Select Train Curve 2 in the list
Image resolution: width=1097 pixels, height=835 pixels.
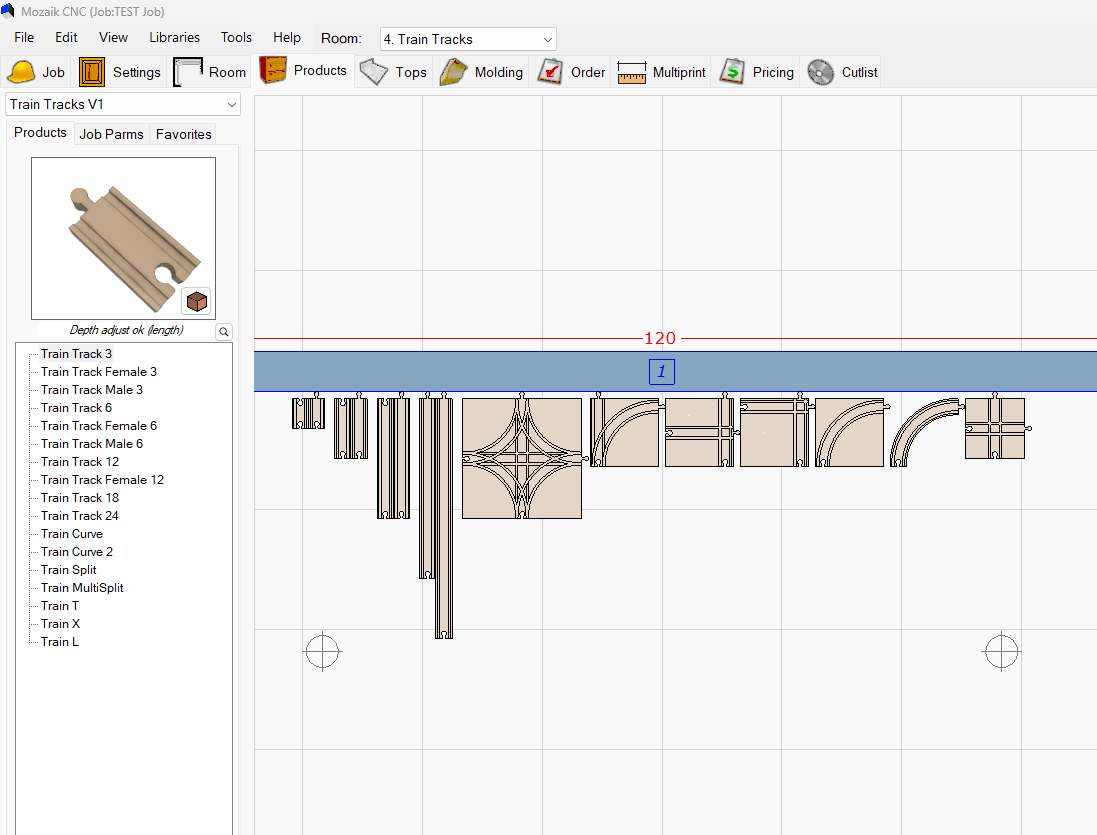pyautogui.click(x=77, y=552)
